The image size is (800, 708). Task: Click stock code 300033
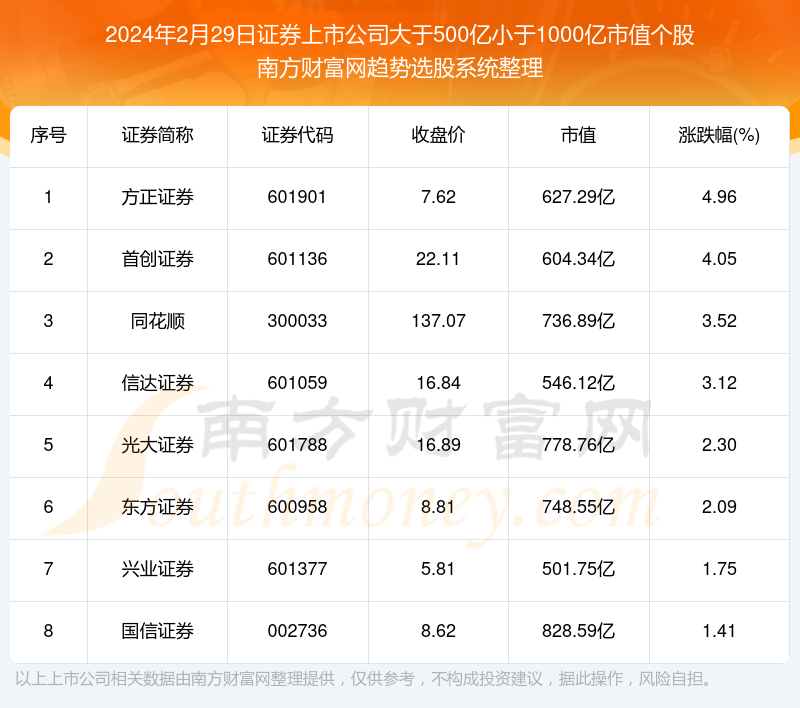pyautogui.click(x=297, y=321)
